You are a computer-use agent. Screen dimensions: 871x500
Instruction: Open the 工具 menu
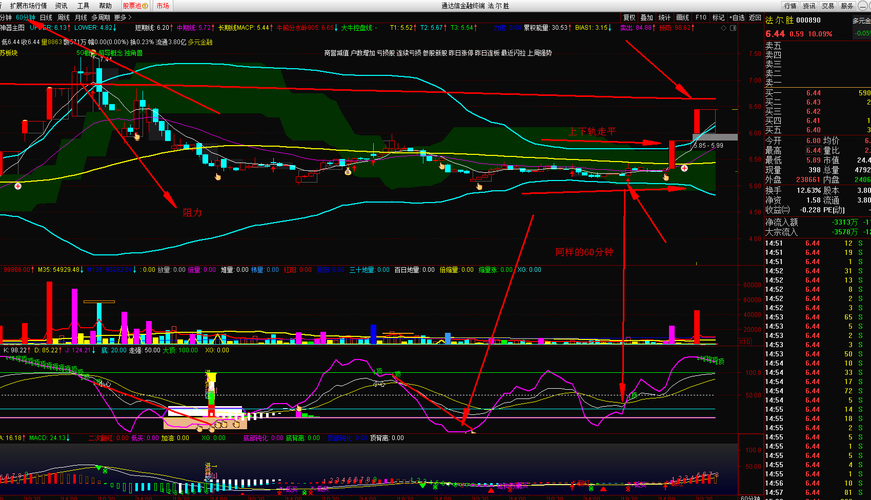click(x=83, y=5)
